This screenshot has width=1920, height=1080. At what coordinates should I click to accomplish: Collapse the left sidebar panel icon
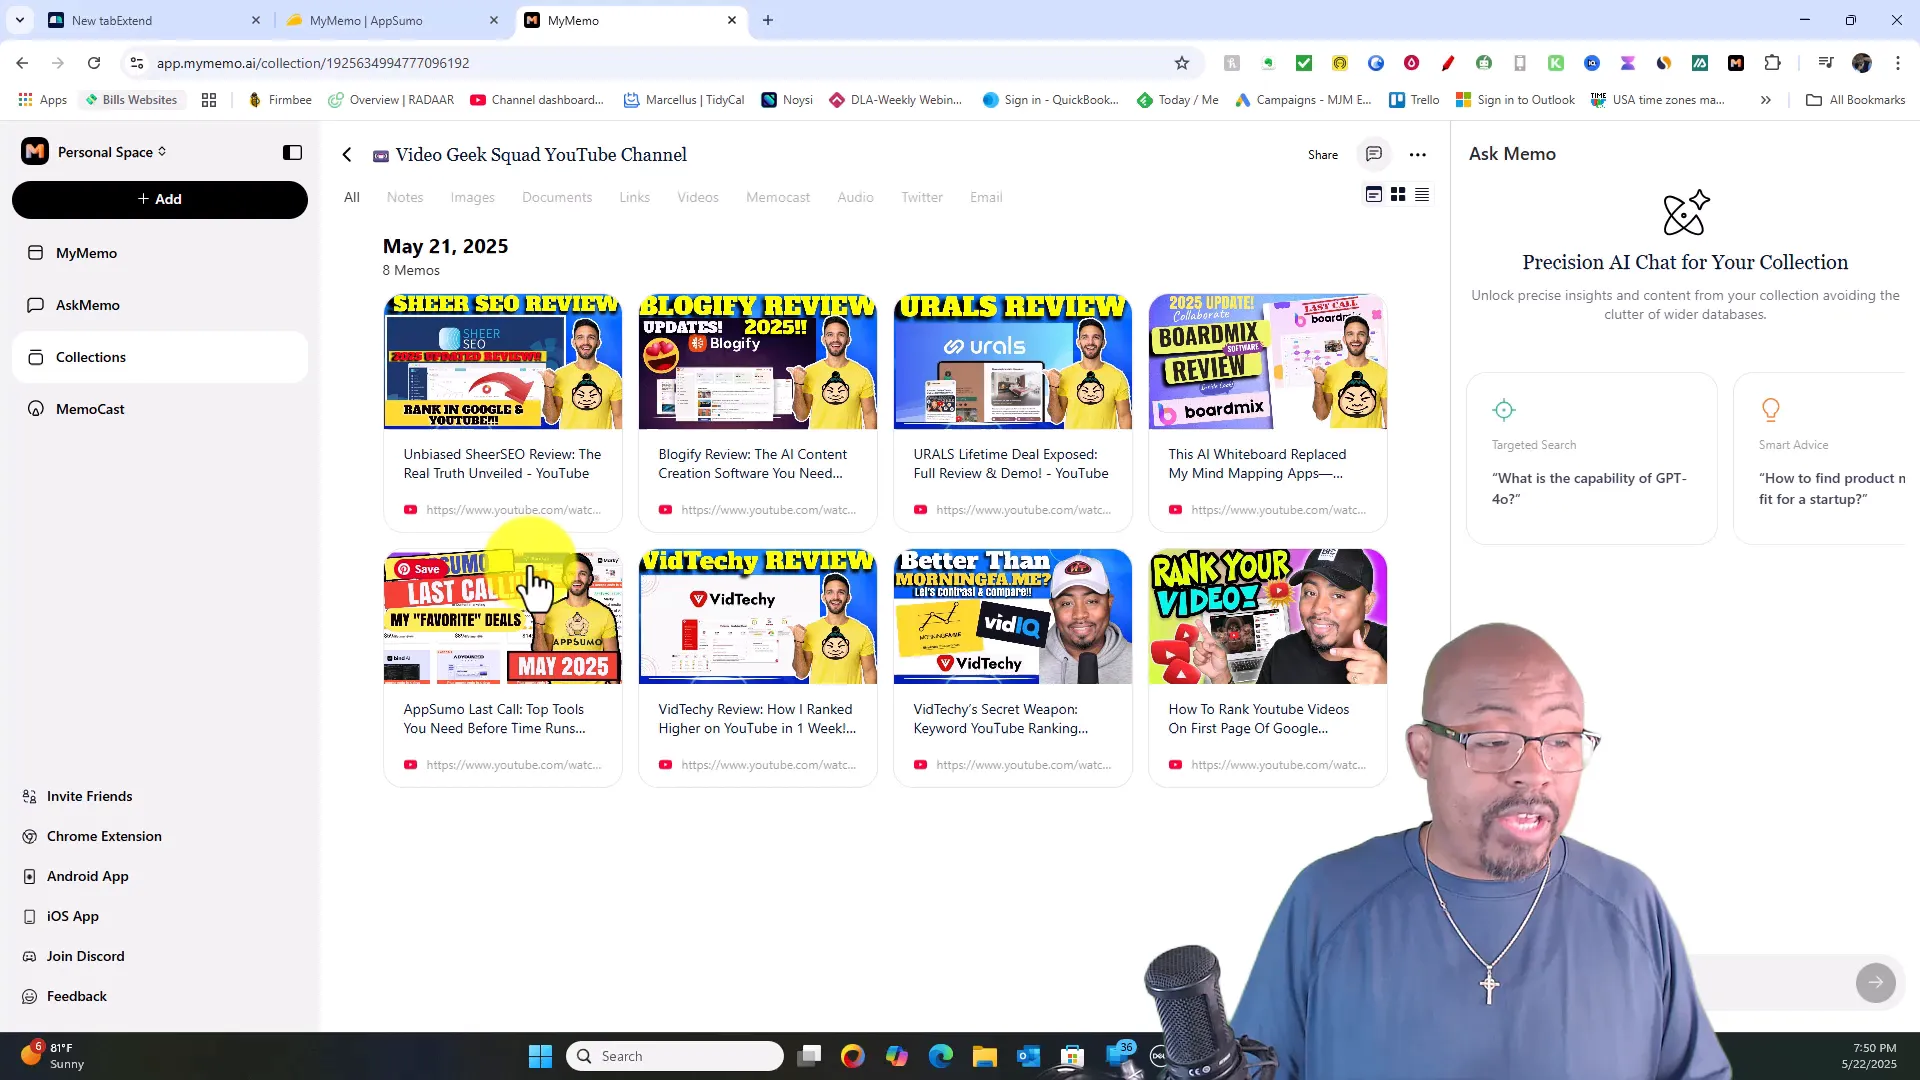coord(292,152)
